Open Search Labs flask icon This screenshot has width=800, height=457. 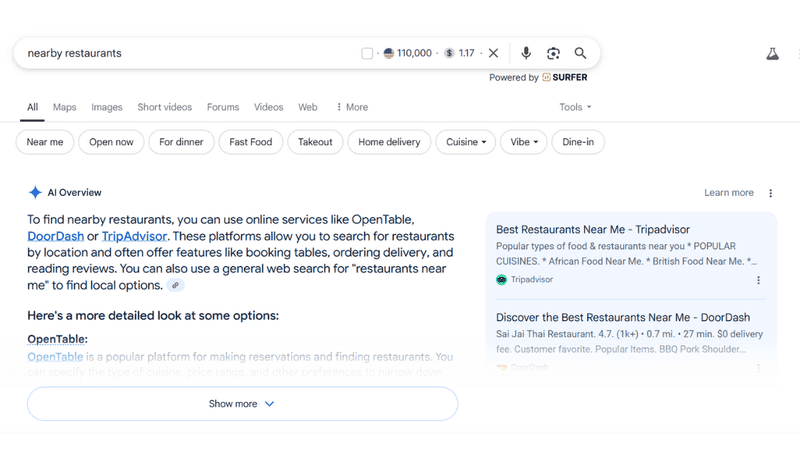coord(772,54)
